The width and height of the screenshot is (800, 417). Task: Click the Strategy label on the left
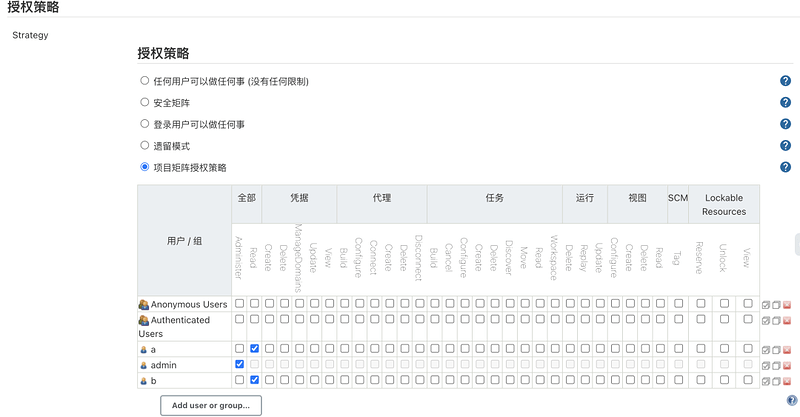tap(30, 35)
